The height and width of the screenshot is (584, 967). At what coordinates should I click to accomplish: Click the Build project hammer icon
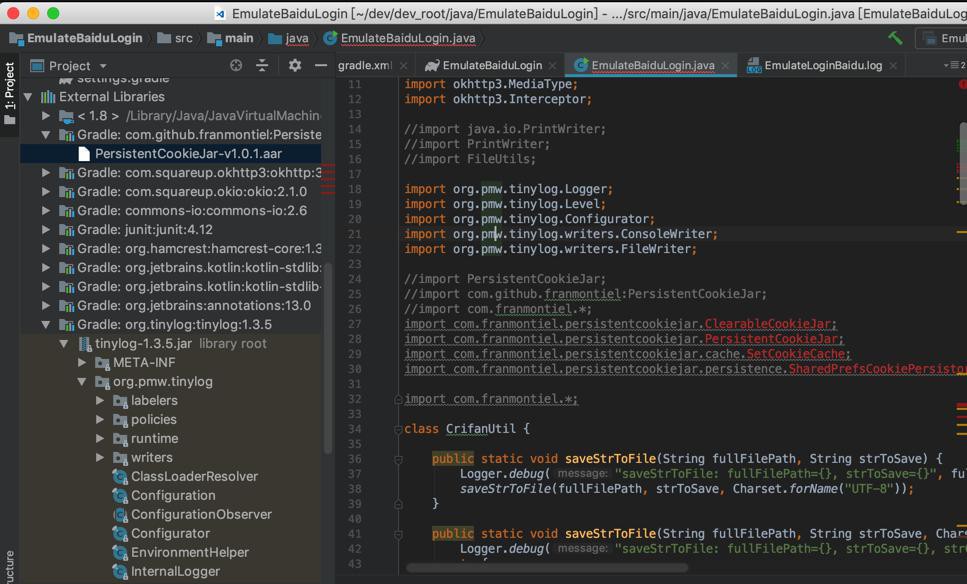click(895, 38)
